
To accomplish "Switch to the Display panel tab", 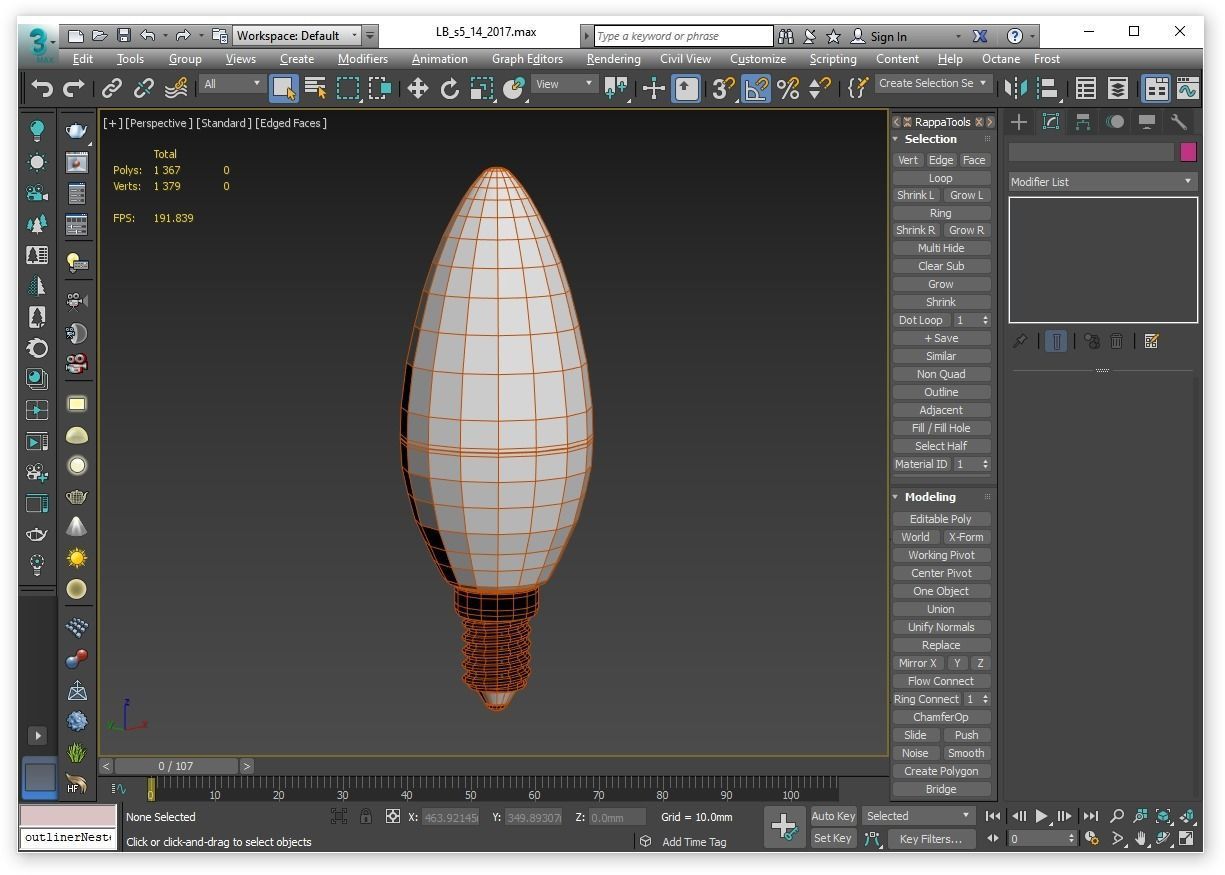I will 1147,122.
